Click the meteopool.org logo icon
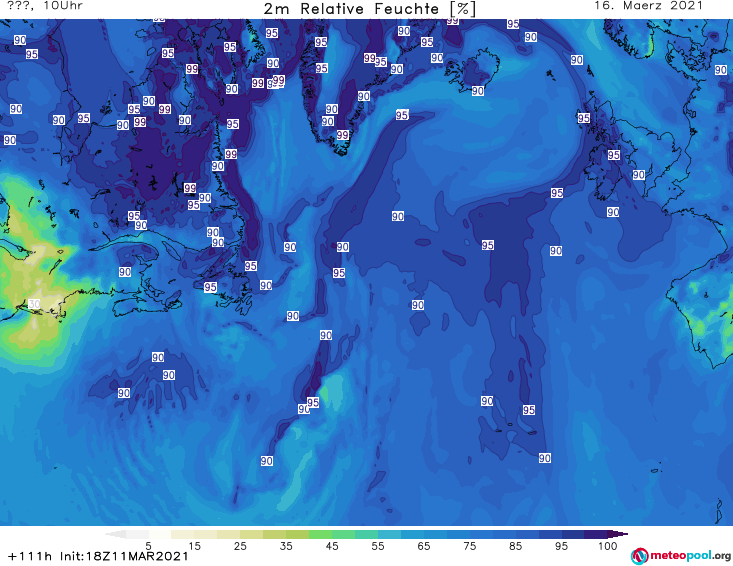Viewport: 733px width, 566px height. click(x=639, y=556)
